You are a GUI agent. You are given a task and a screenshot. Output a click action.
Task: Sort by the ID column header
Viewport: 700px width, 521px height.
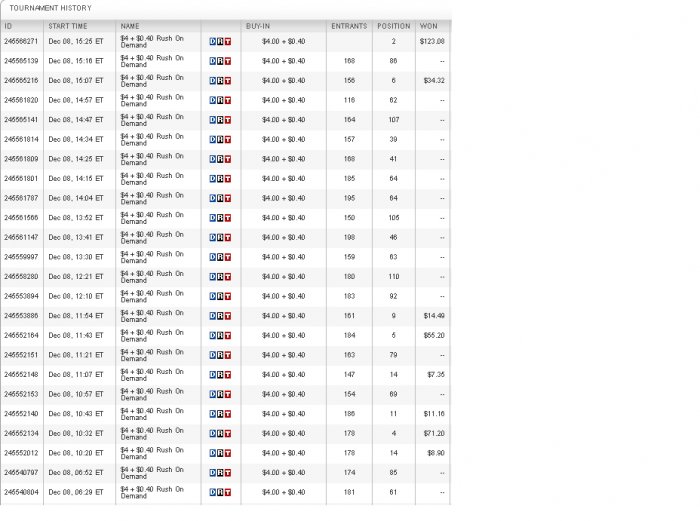(8, 26)
